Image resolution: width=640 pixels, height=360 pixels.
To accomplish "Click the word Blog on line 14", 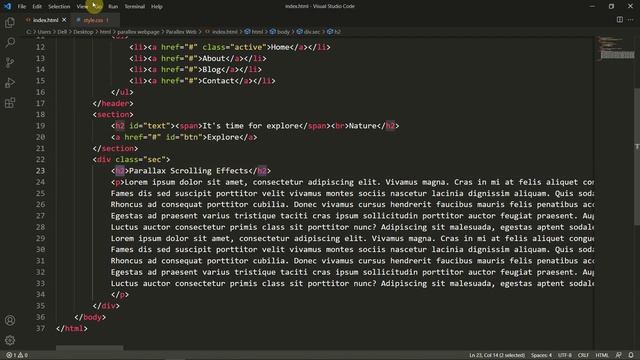I will coord(211,70).
